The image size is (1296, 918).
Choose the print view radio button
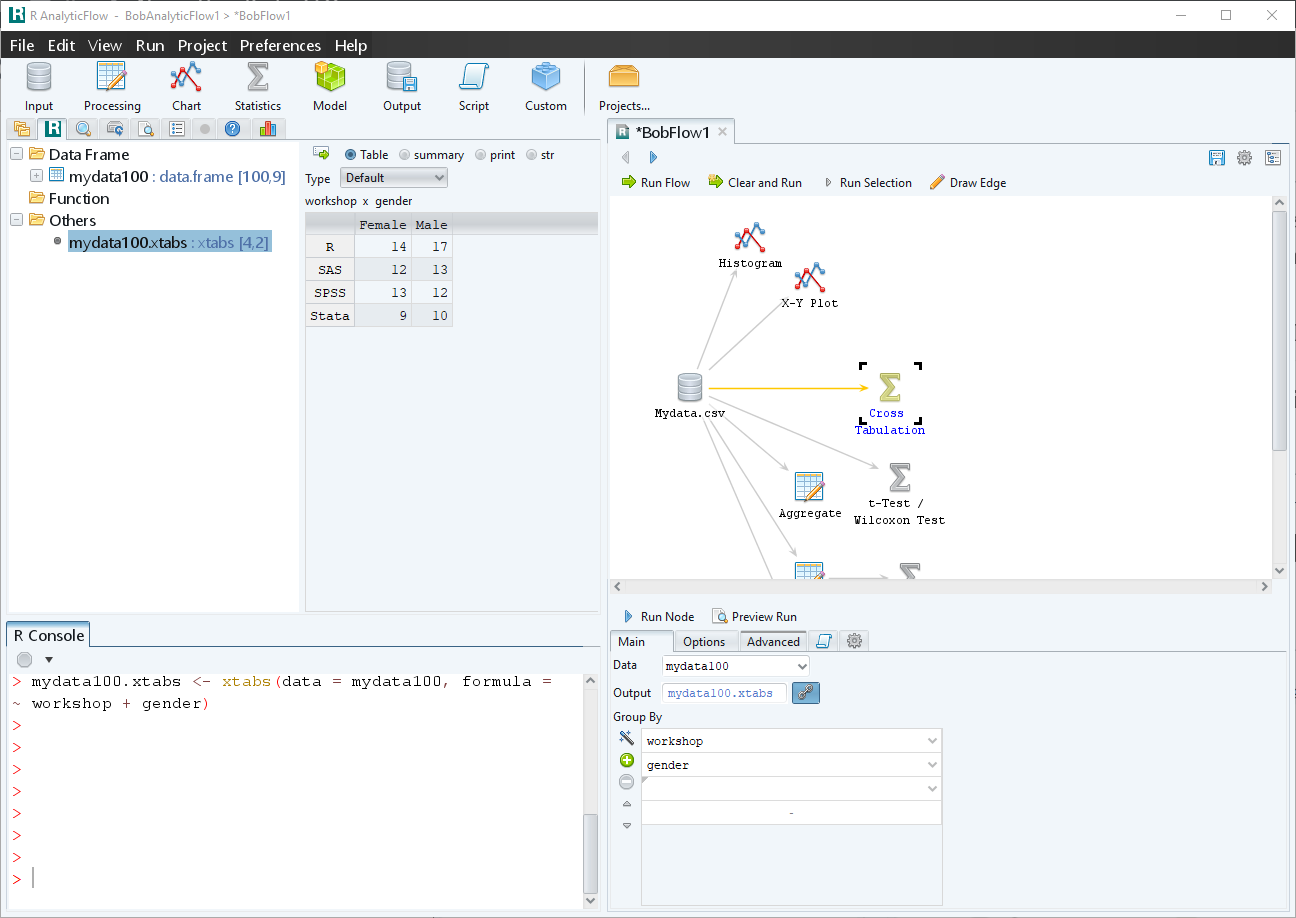pyautogui.click(x=481, y=155)
